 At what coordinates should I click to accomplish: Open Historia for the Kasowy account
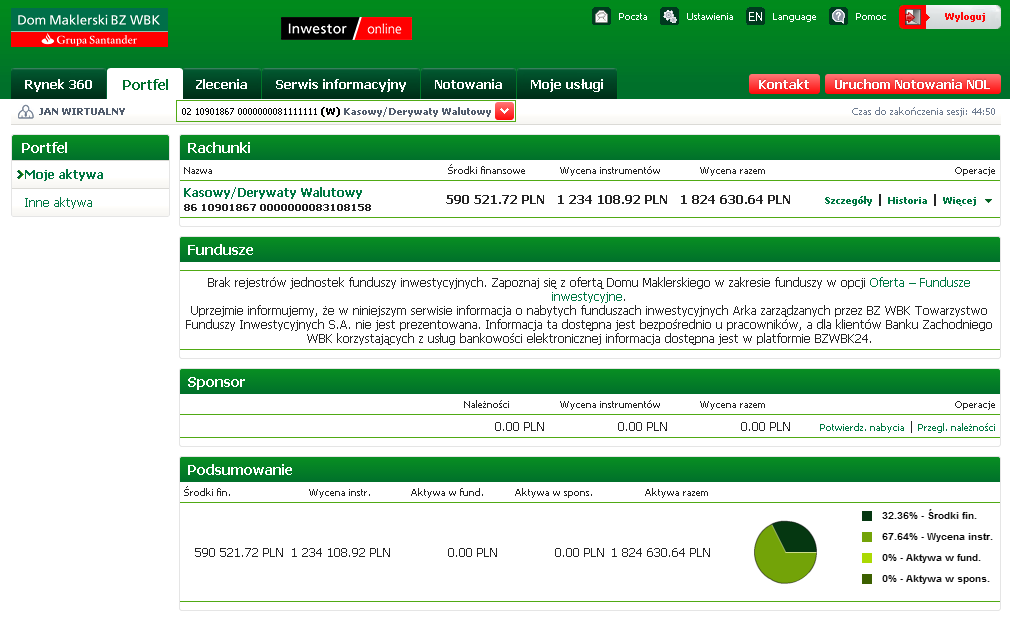point(907,200)
